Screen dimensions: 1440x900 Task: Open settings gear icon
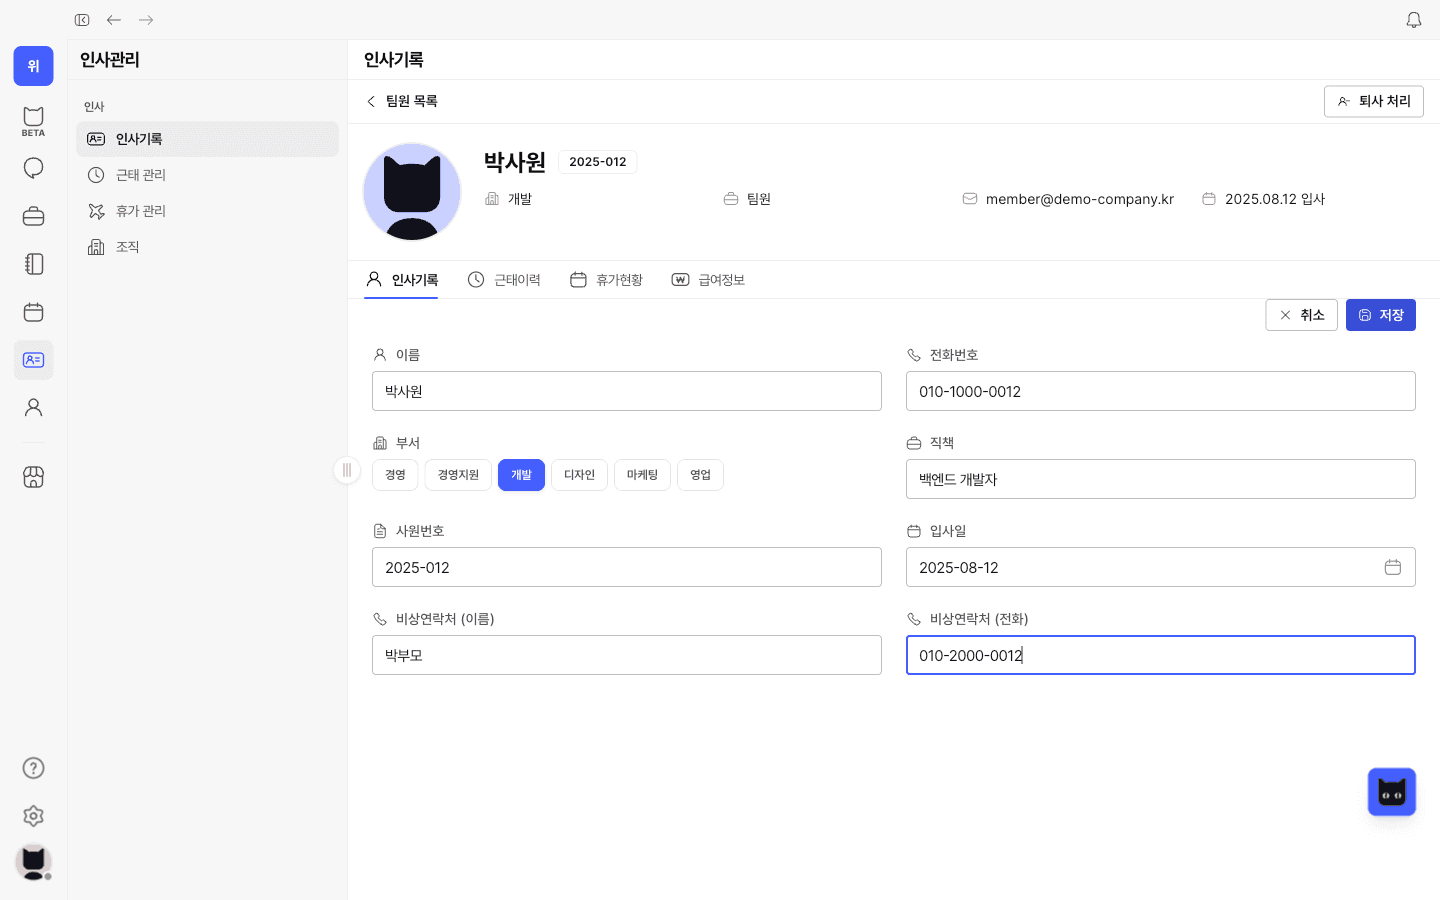(33, 816)
